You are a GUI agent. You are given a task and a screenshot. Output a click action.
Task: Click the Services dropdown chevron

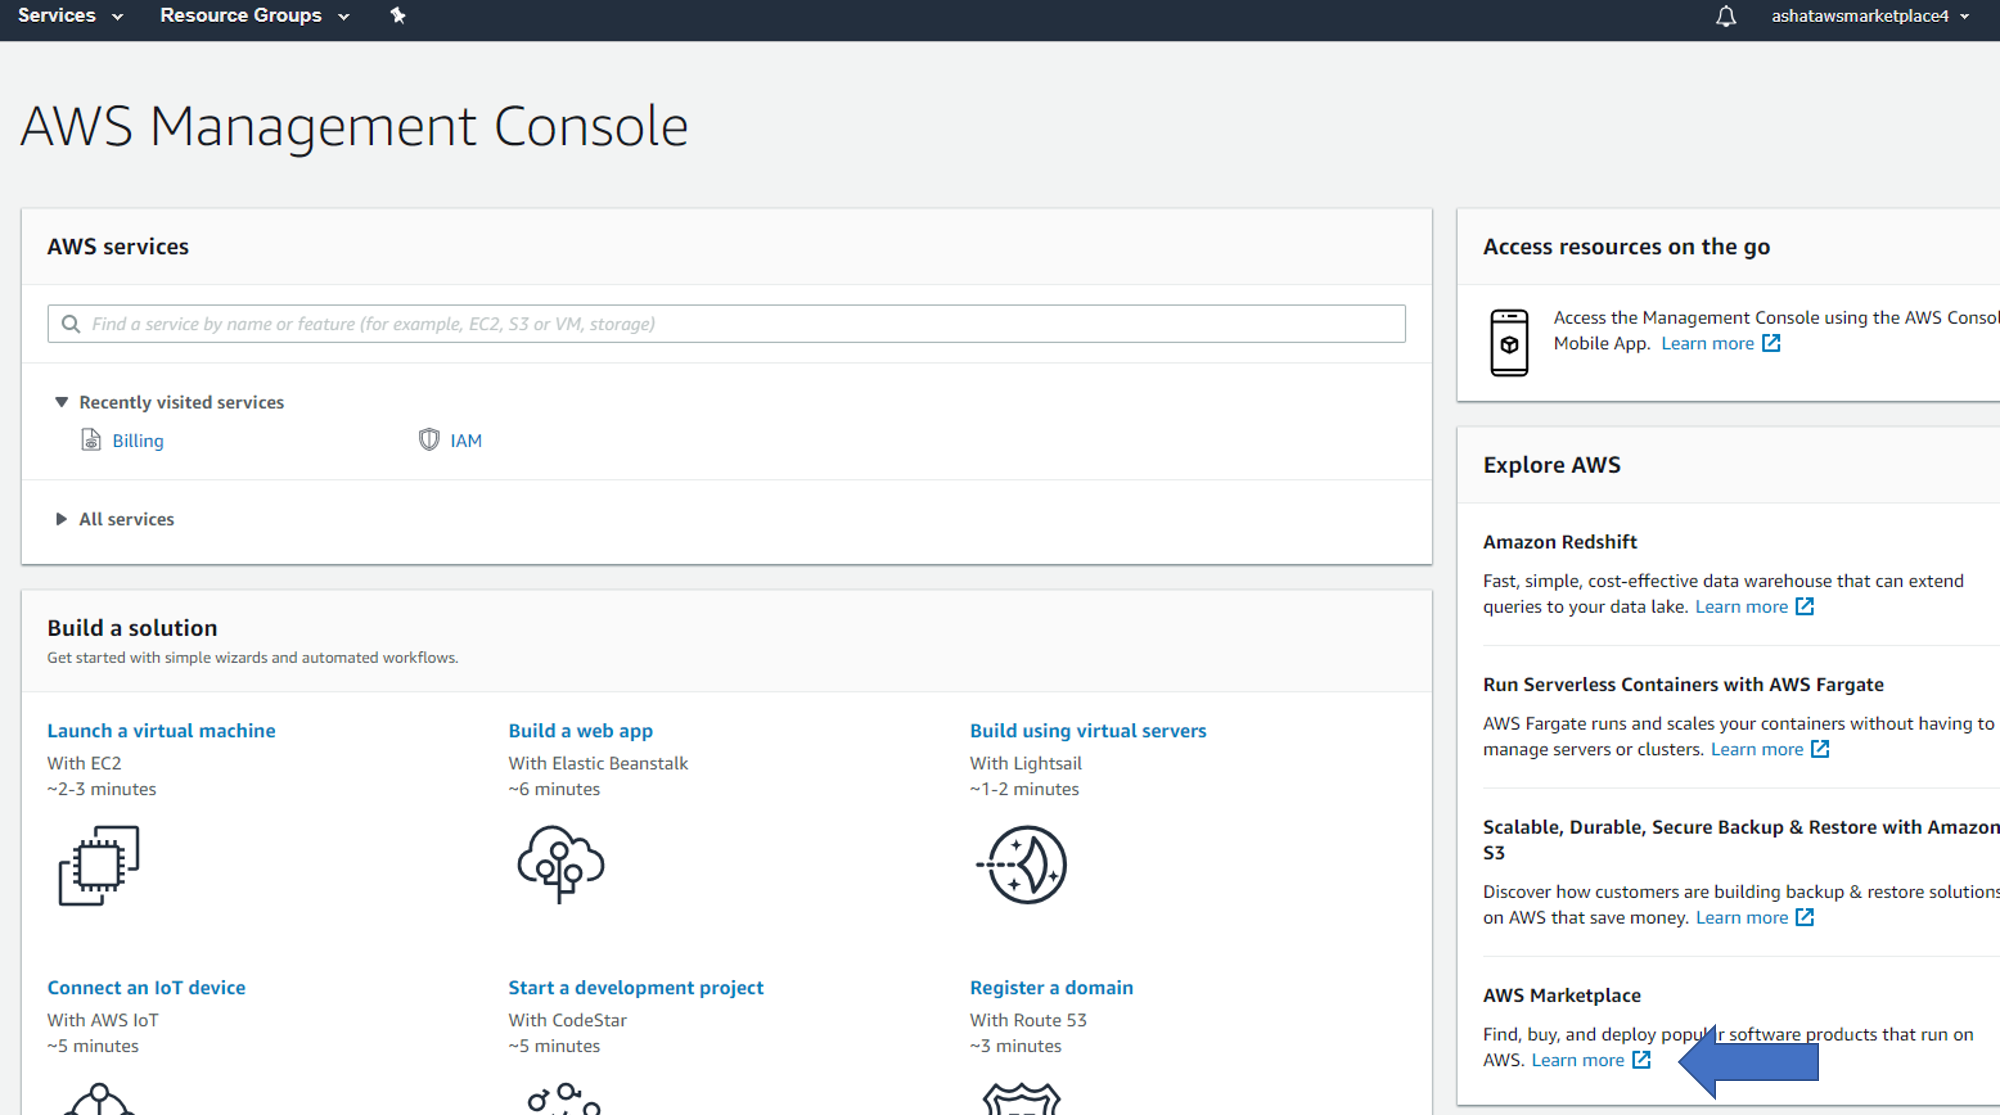pyautogui.click(x=117, y=17)
